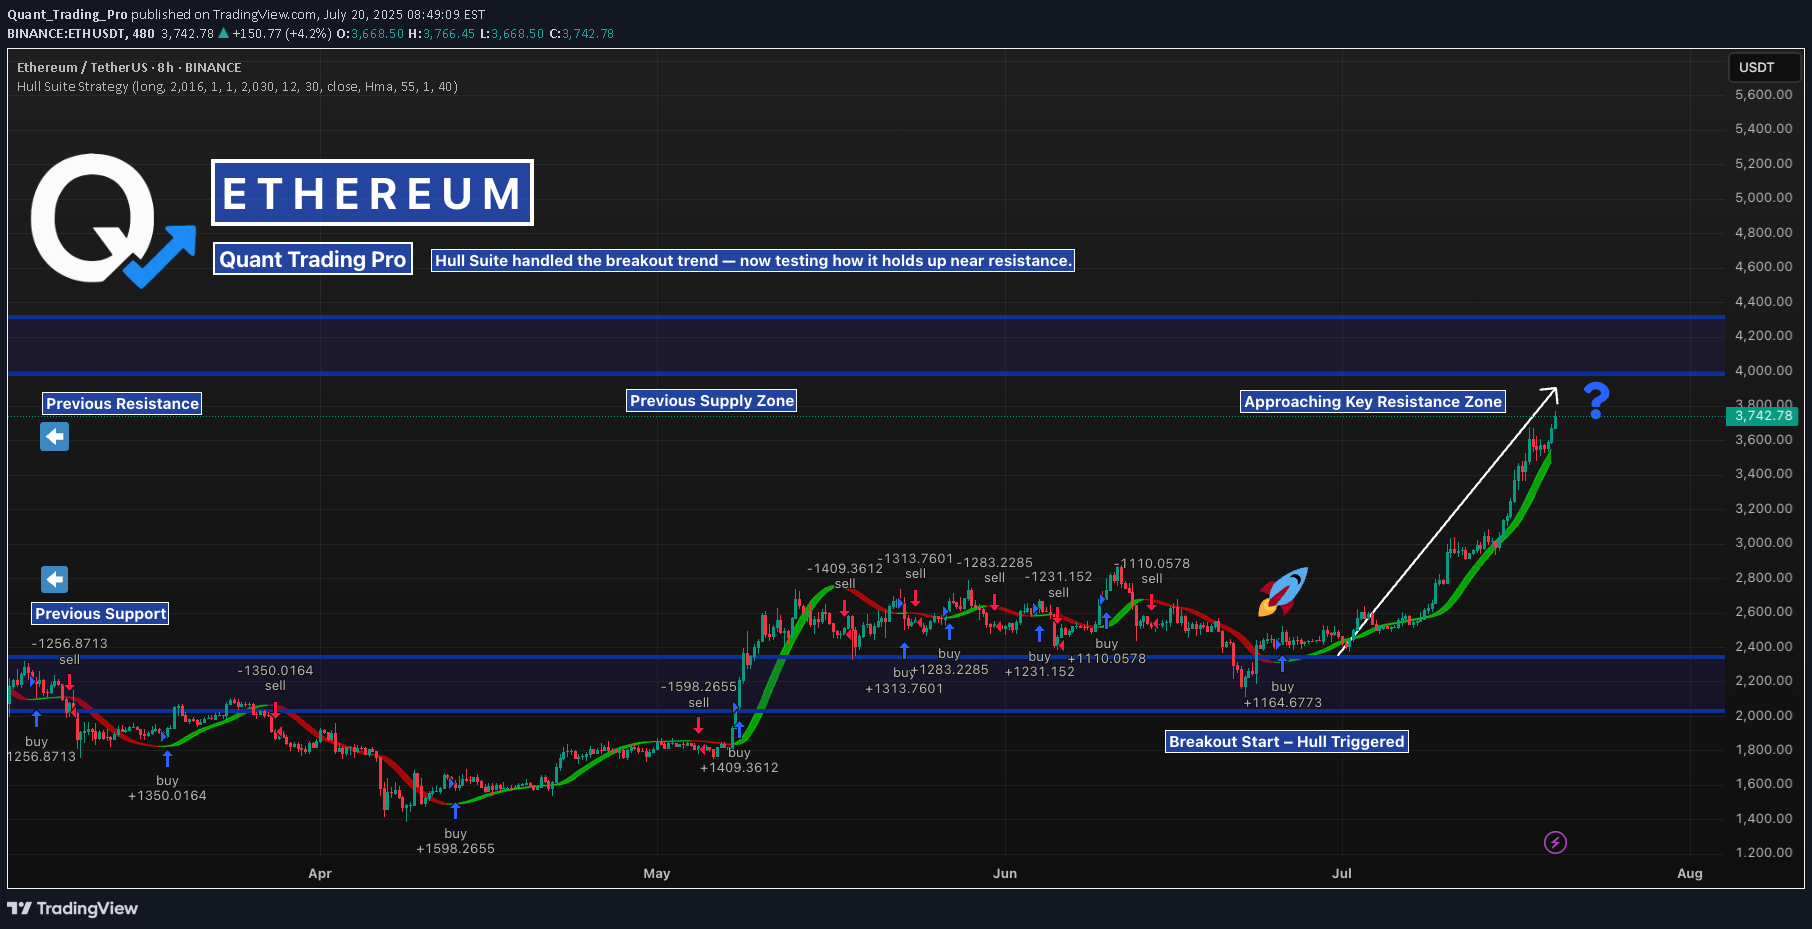Image resolution: width=1812 pixels, height=929 pixels.
Task: Click the Jul label on time axis
Action: coord(1342,874)
